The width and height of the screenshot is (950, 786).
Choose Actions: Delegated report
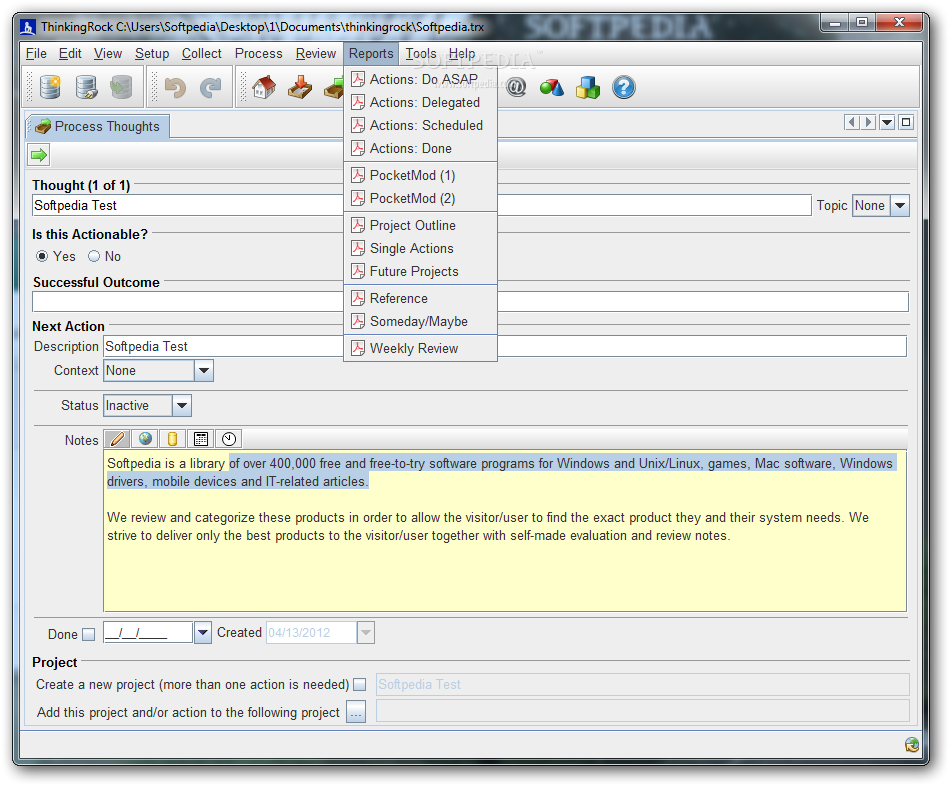tap(420, 102)
